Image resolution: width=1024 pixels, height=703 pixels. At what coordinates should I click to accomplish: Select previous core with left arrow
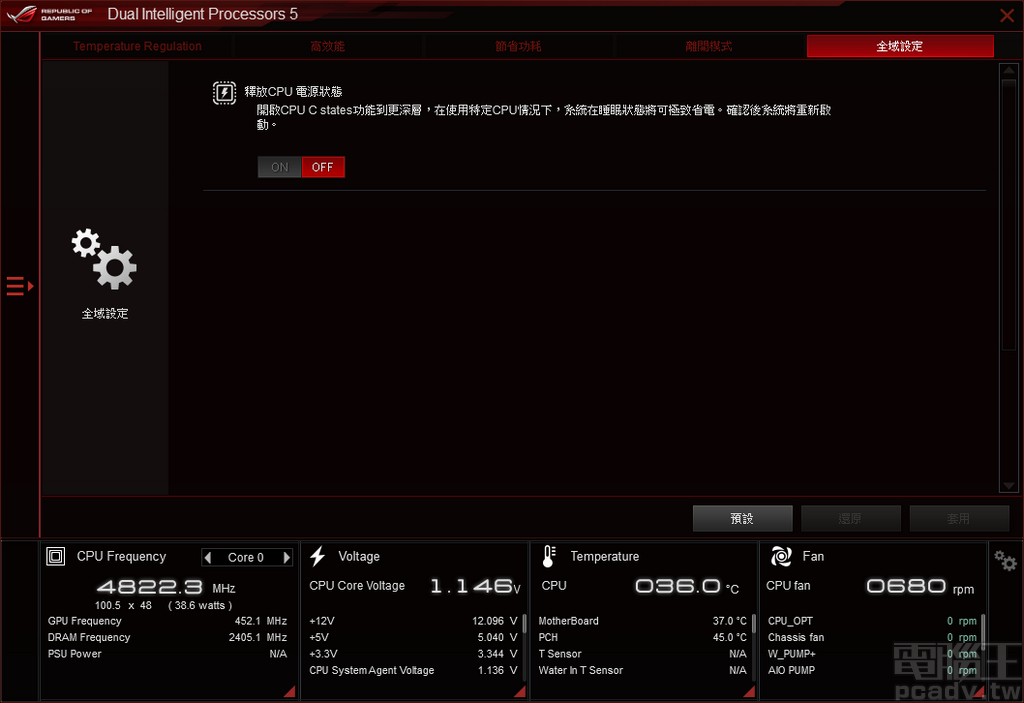tap(208, 557)
